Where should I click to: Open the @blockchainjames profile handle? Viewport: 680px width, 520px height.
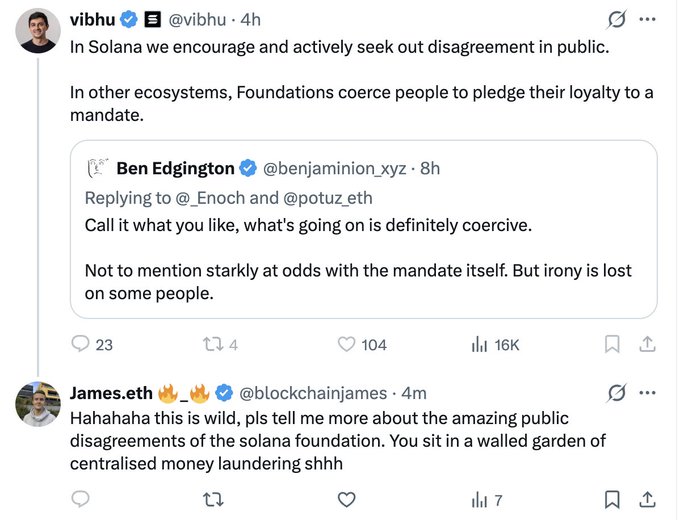[x=315, y=391]
